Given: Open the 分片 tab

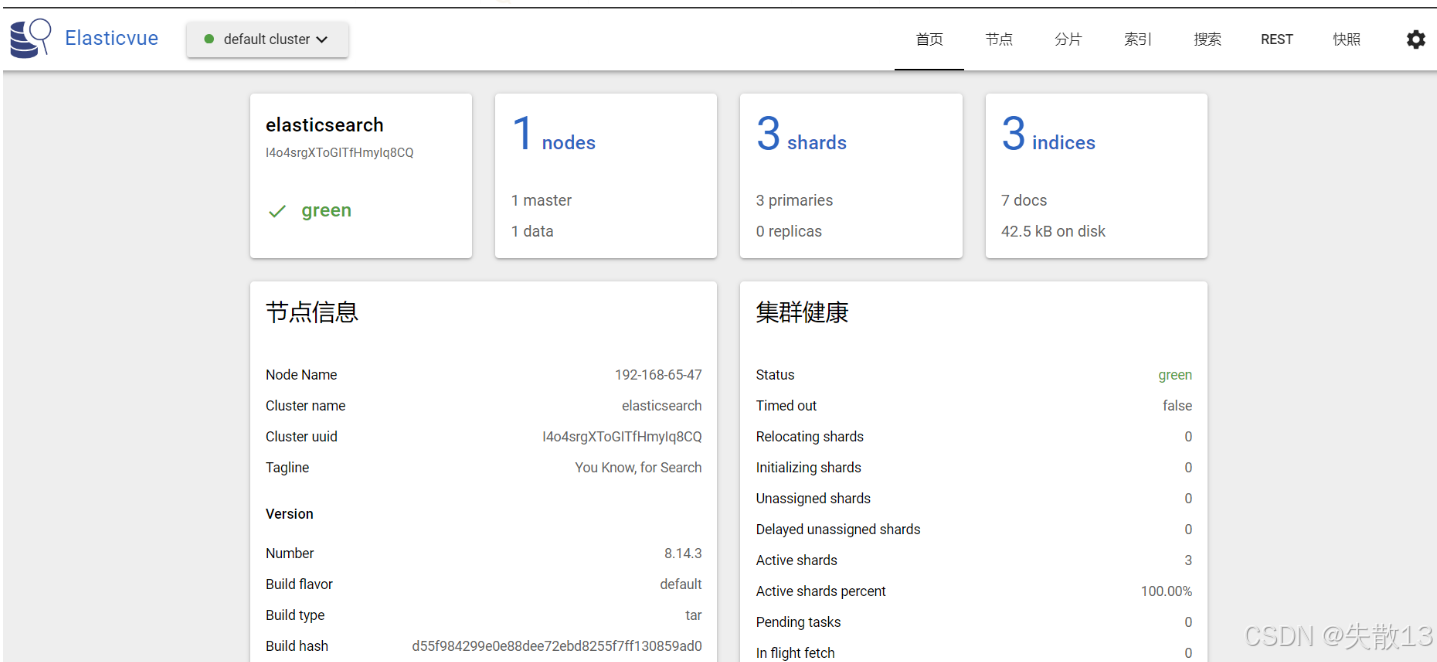Looking at the screenshot, I should pyautogui.click(x=1068, y=39).
